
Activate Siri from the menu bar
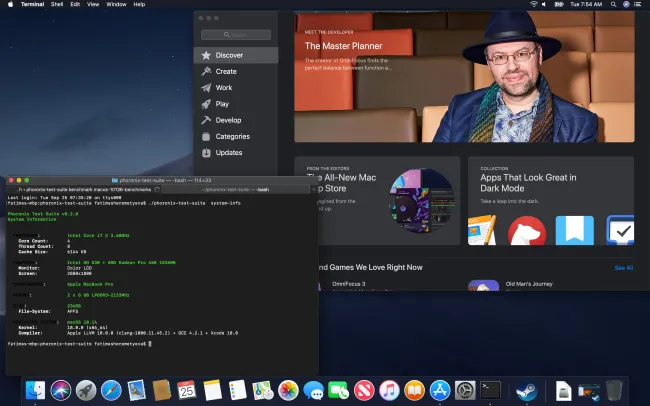click(626, 4)
